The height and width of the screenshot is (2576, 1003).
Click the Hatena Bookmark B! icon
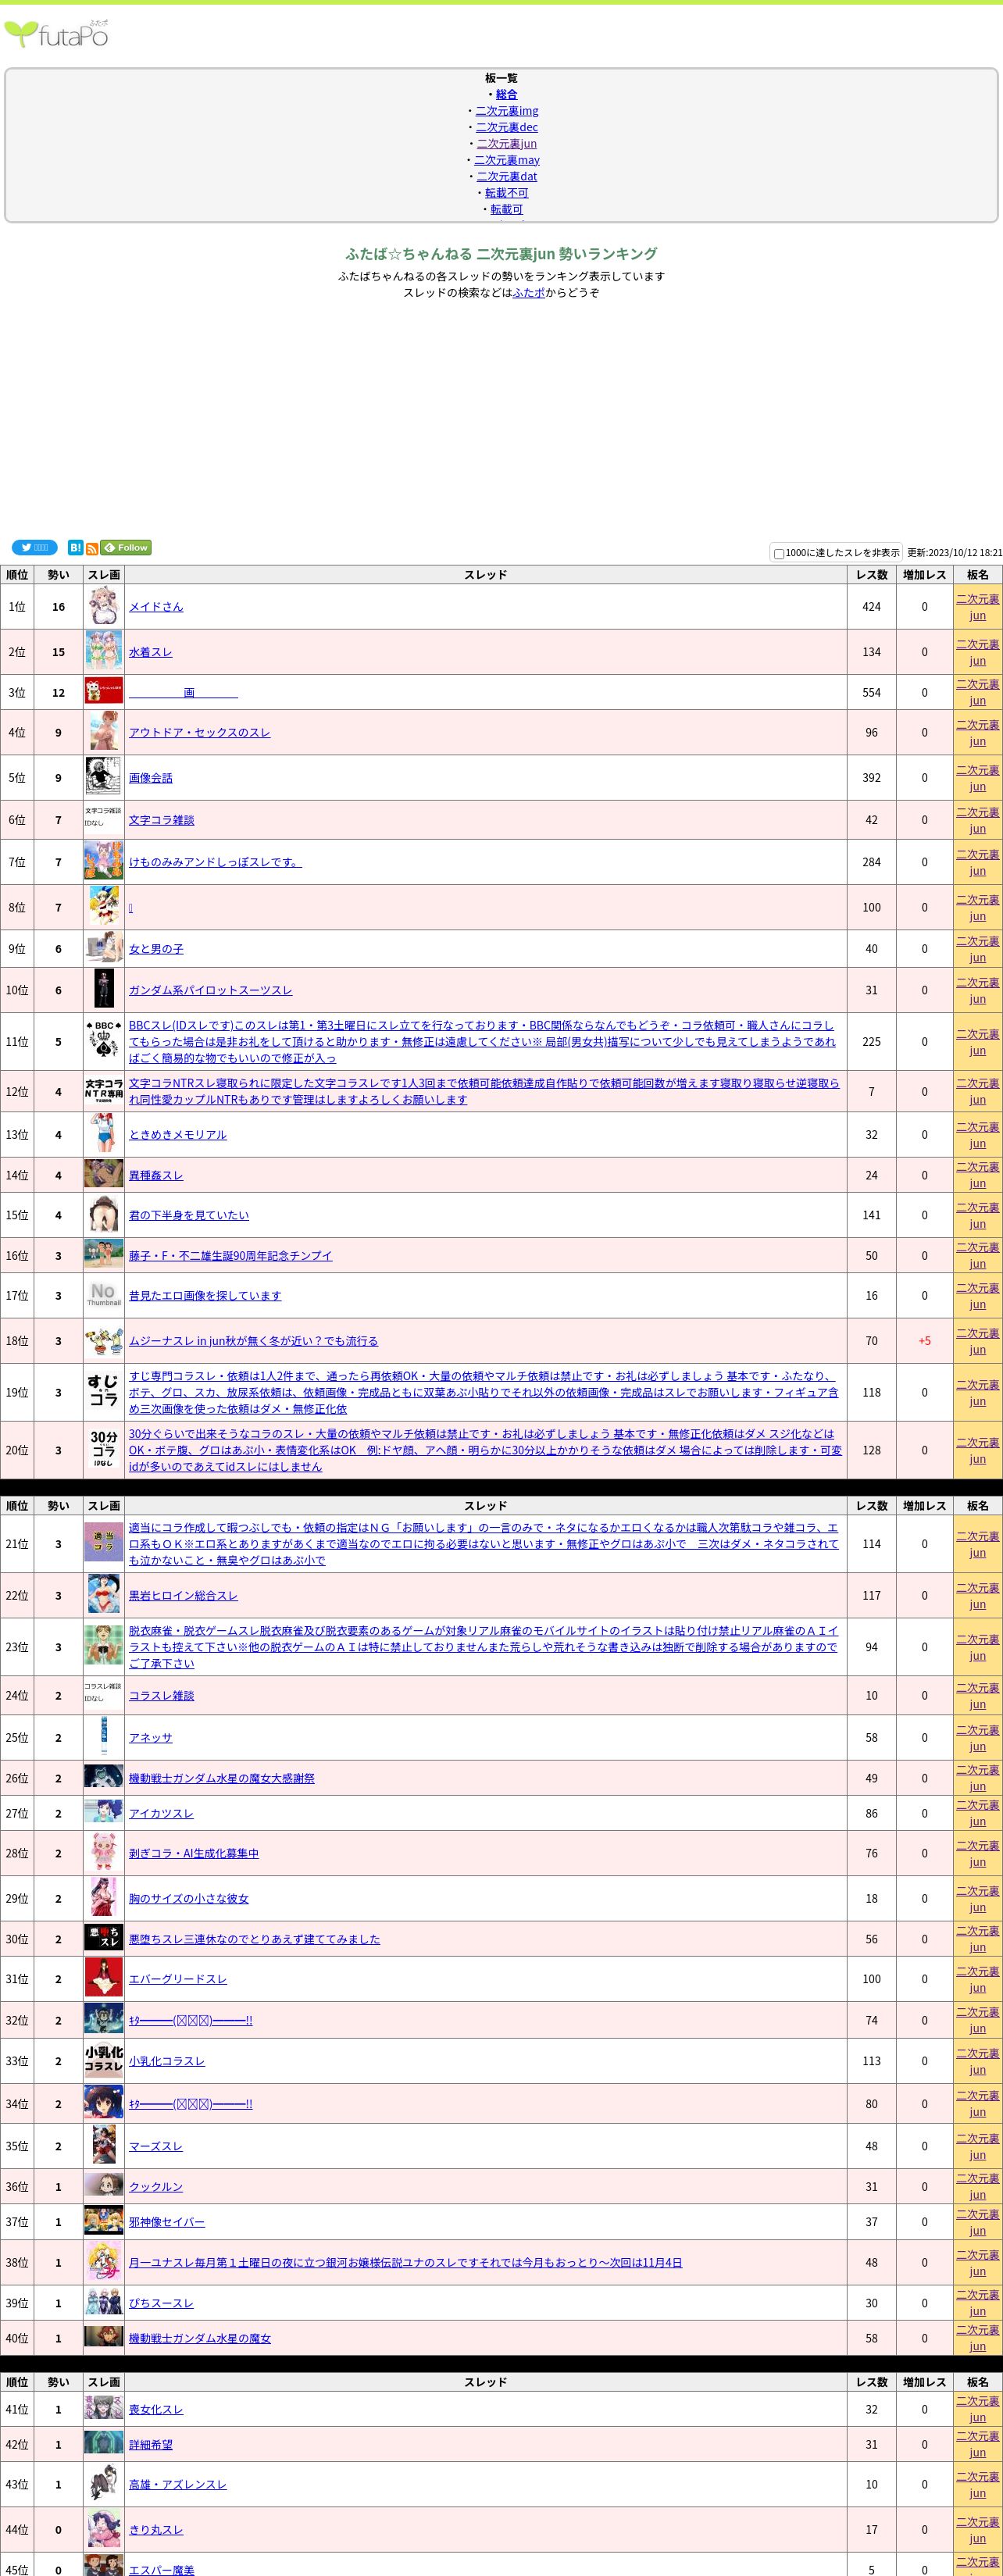pos(75,547)
